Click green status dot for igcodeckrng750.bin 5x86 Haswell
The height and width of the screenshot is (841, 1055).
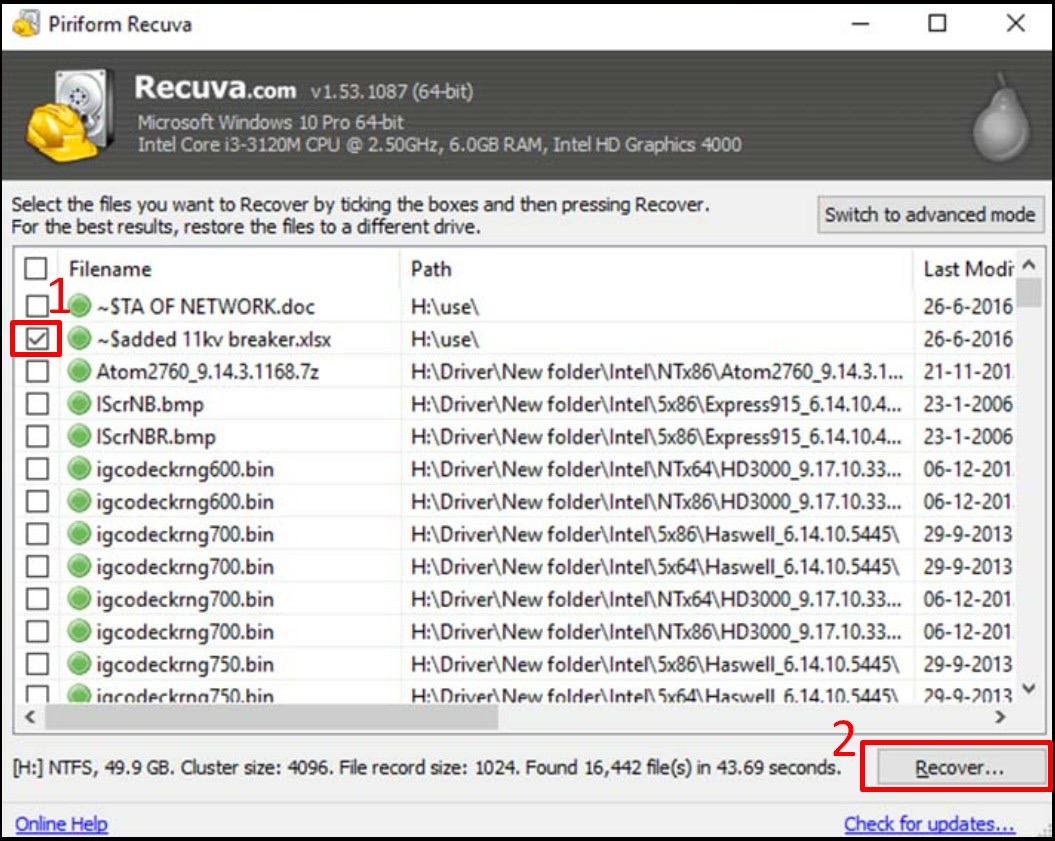tap(79, 663)
